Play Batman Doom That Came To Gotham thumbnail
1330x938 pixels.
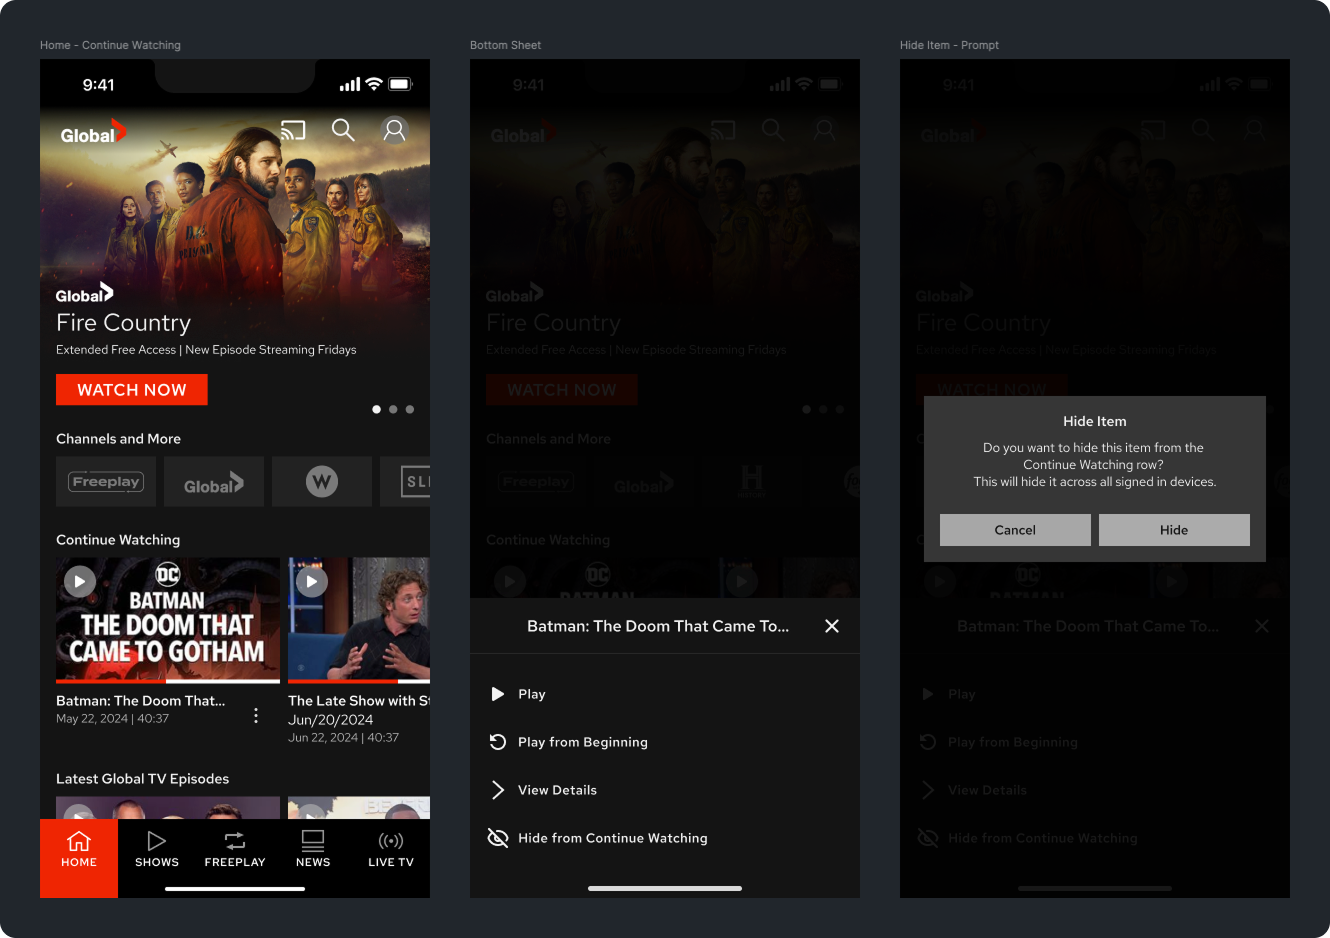[x=168, y=619]
